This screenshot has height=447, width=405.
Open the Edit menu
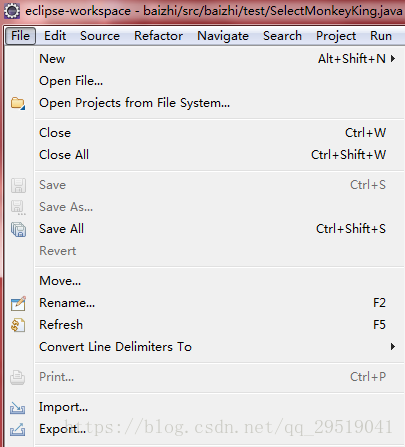click(55, 36)
